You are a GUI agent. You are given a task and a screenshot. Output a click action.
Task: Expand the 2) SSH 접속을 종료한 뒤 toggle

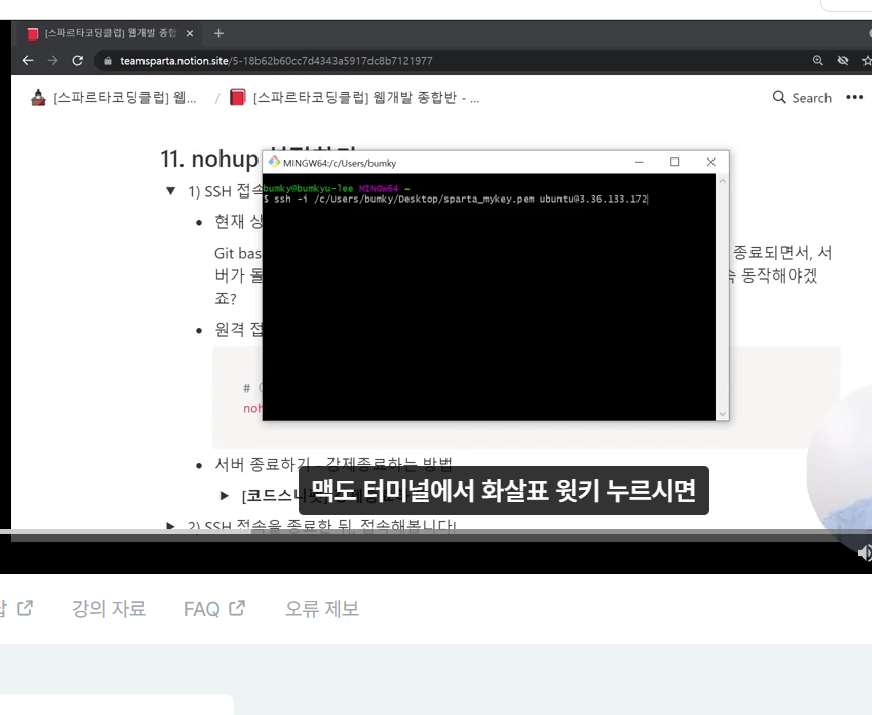(171, 525)
